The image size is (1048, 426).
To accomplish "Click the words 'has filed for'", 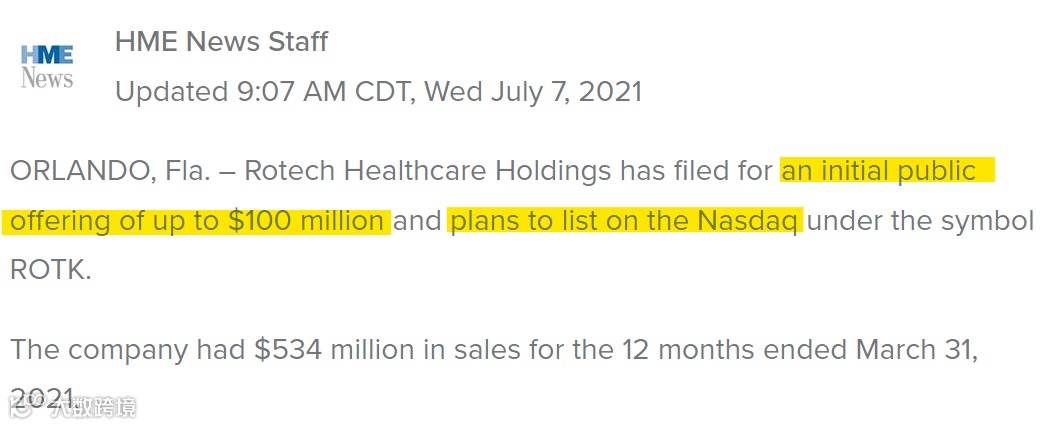I will pyautogui.click(x=695, y=171).
